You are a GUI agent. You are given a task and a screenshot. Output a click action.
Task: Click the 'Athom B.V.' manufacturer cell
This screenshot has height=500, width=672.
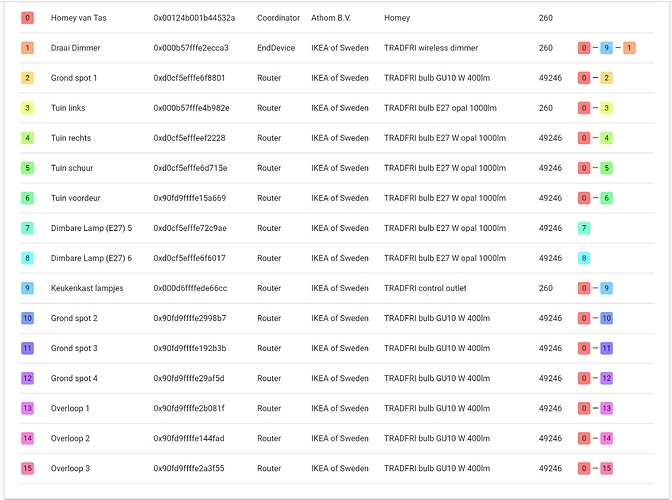coord(331,18)
